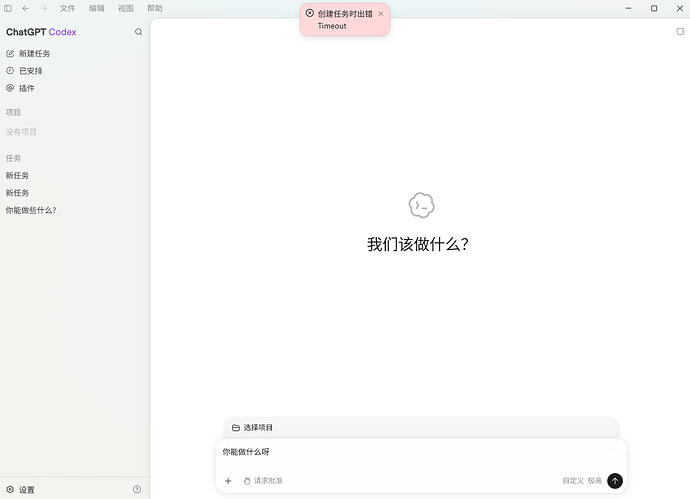
Task: Send the message with the arrow button
Action: 615,481
